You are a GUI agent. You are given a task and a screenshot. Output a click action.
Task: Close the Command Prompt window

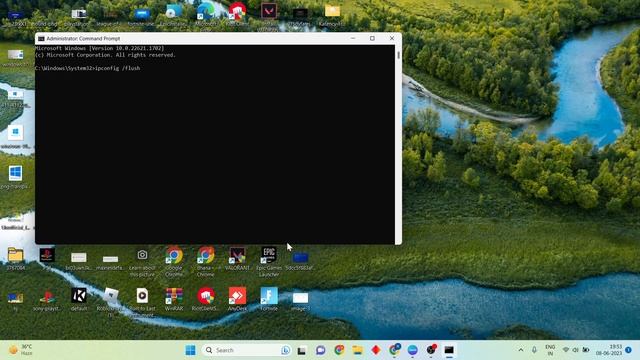[392, 38]
